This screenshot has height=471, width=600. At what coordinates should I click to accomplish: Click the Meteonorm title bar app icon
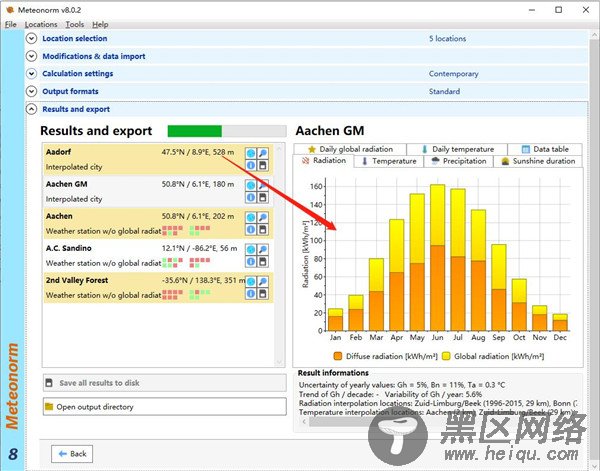click(x=10, y=10)
